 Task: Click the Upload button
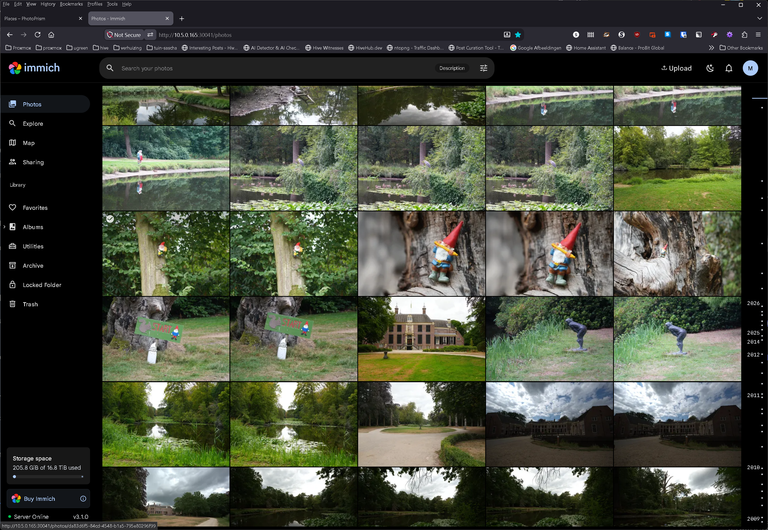[676, 68]
